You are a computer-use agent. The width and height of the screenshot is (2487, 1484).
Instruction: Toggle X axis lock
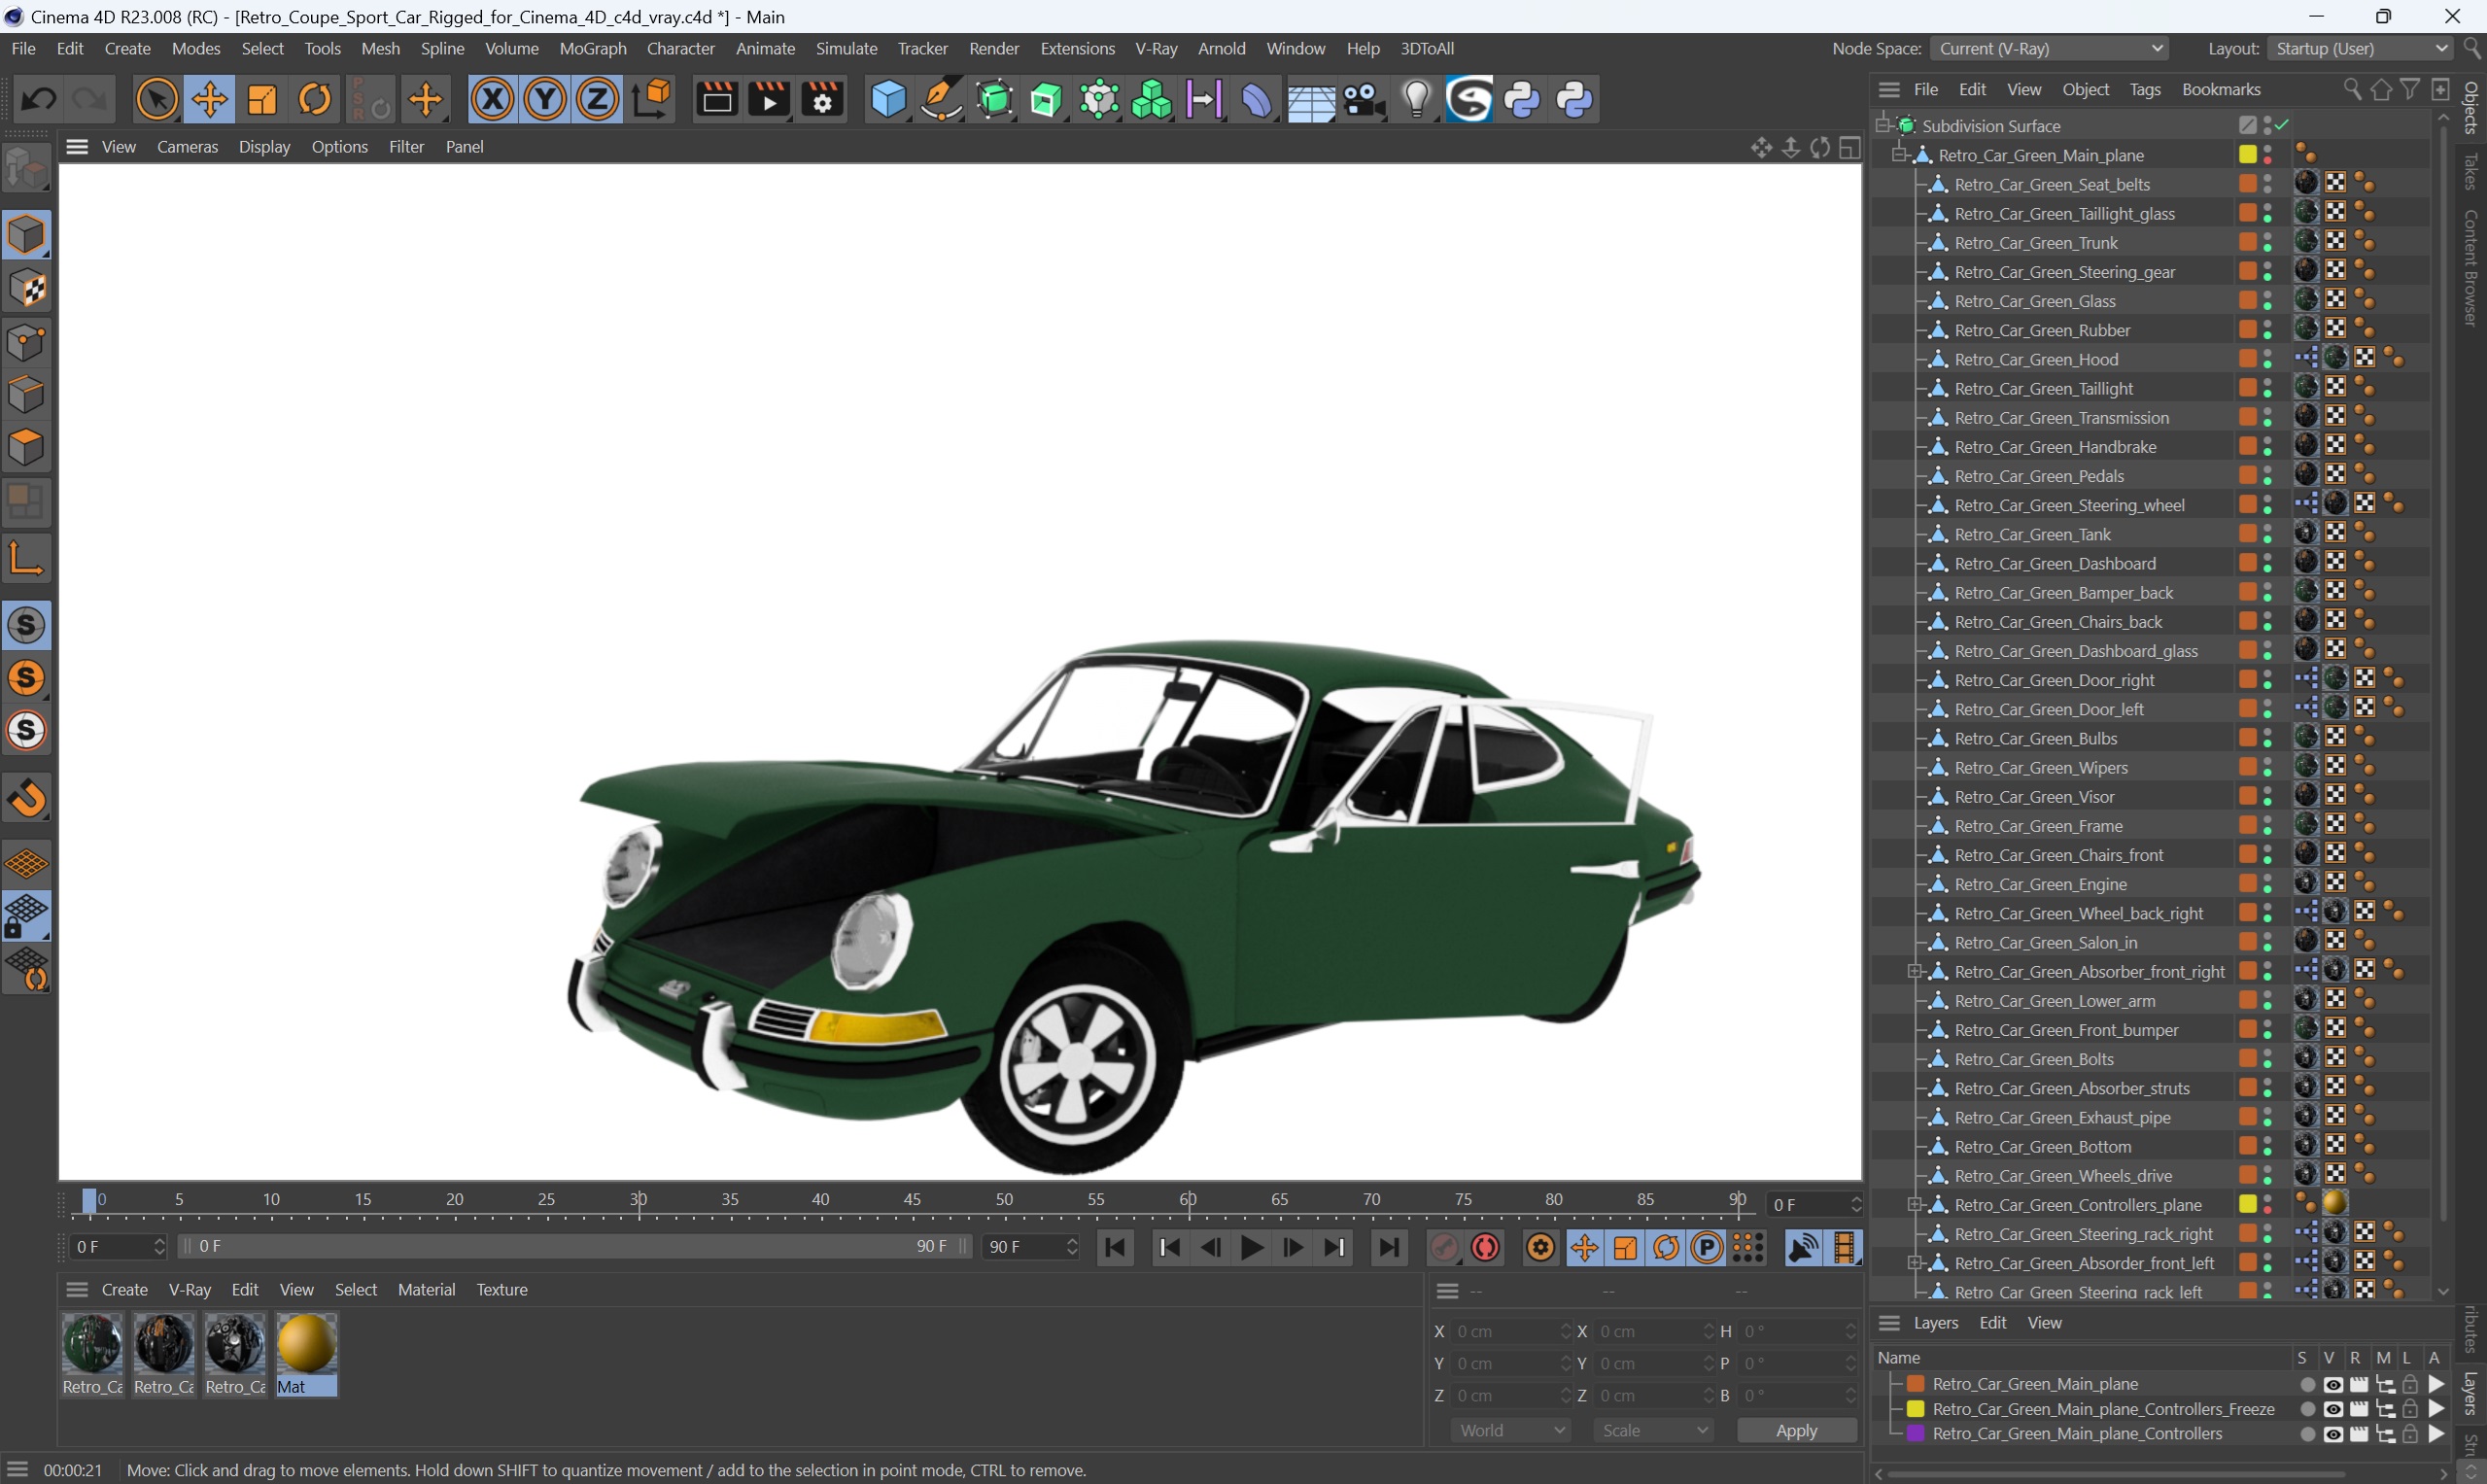pyautogui.click(x=492, y=100)
